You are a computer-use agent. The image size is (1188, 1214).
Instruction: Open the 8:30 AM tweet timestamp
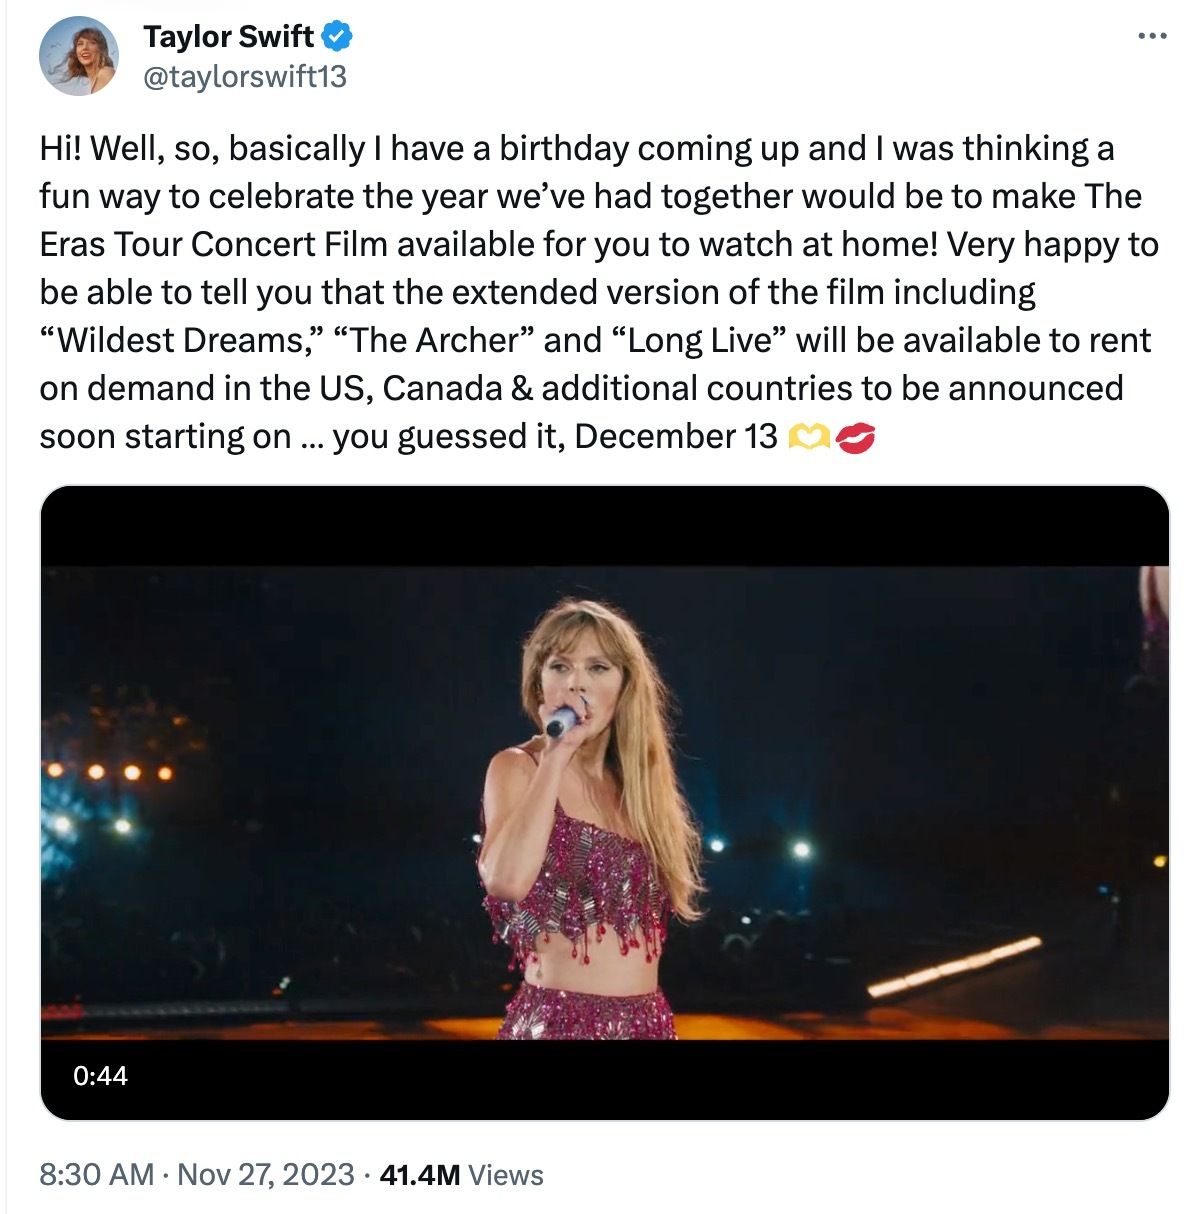pos(96,1174)
